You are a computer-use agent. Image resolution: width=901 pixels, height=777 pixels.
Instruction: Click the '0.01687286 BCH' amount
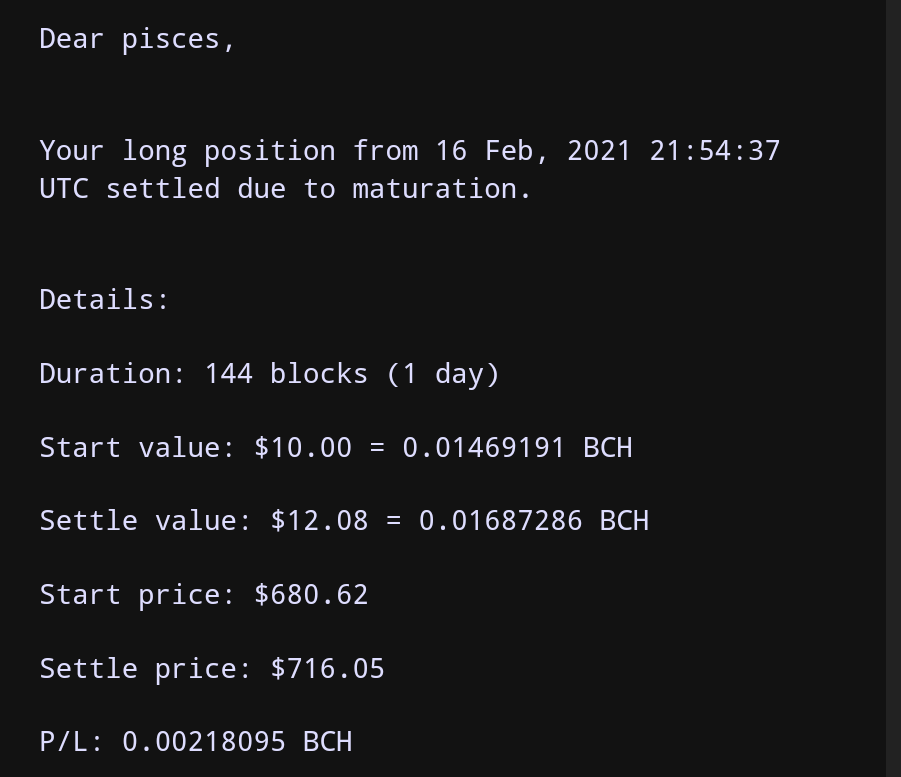[533, 521]
